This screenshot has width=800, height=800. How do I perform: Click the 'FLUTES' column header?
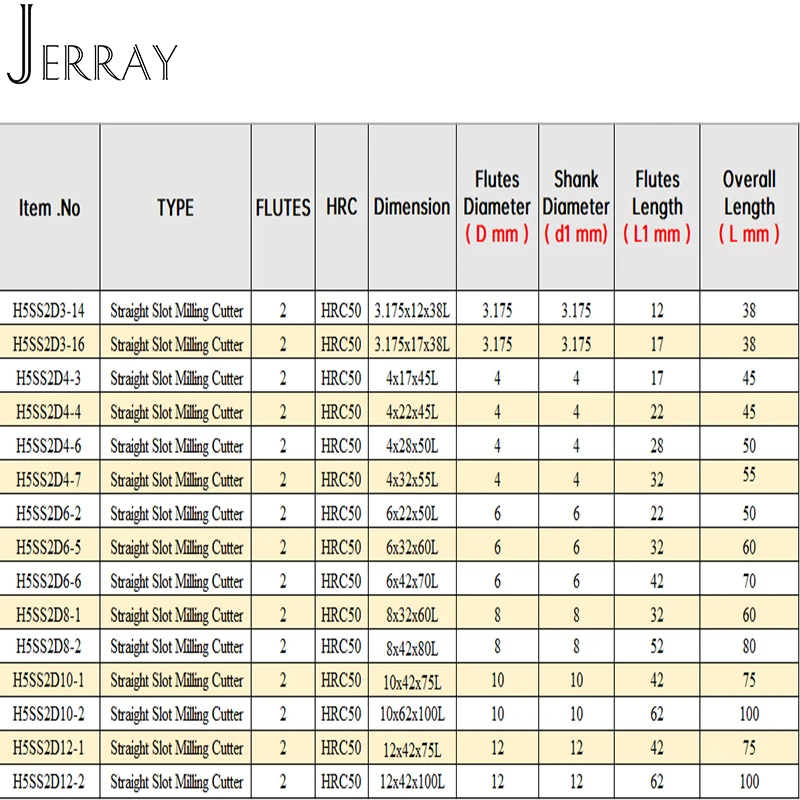(x=283, y=208)
